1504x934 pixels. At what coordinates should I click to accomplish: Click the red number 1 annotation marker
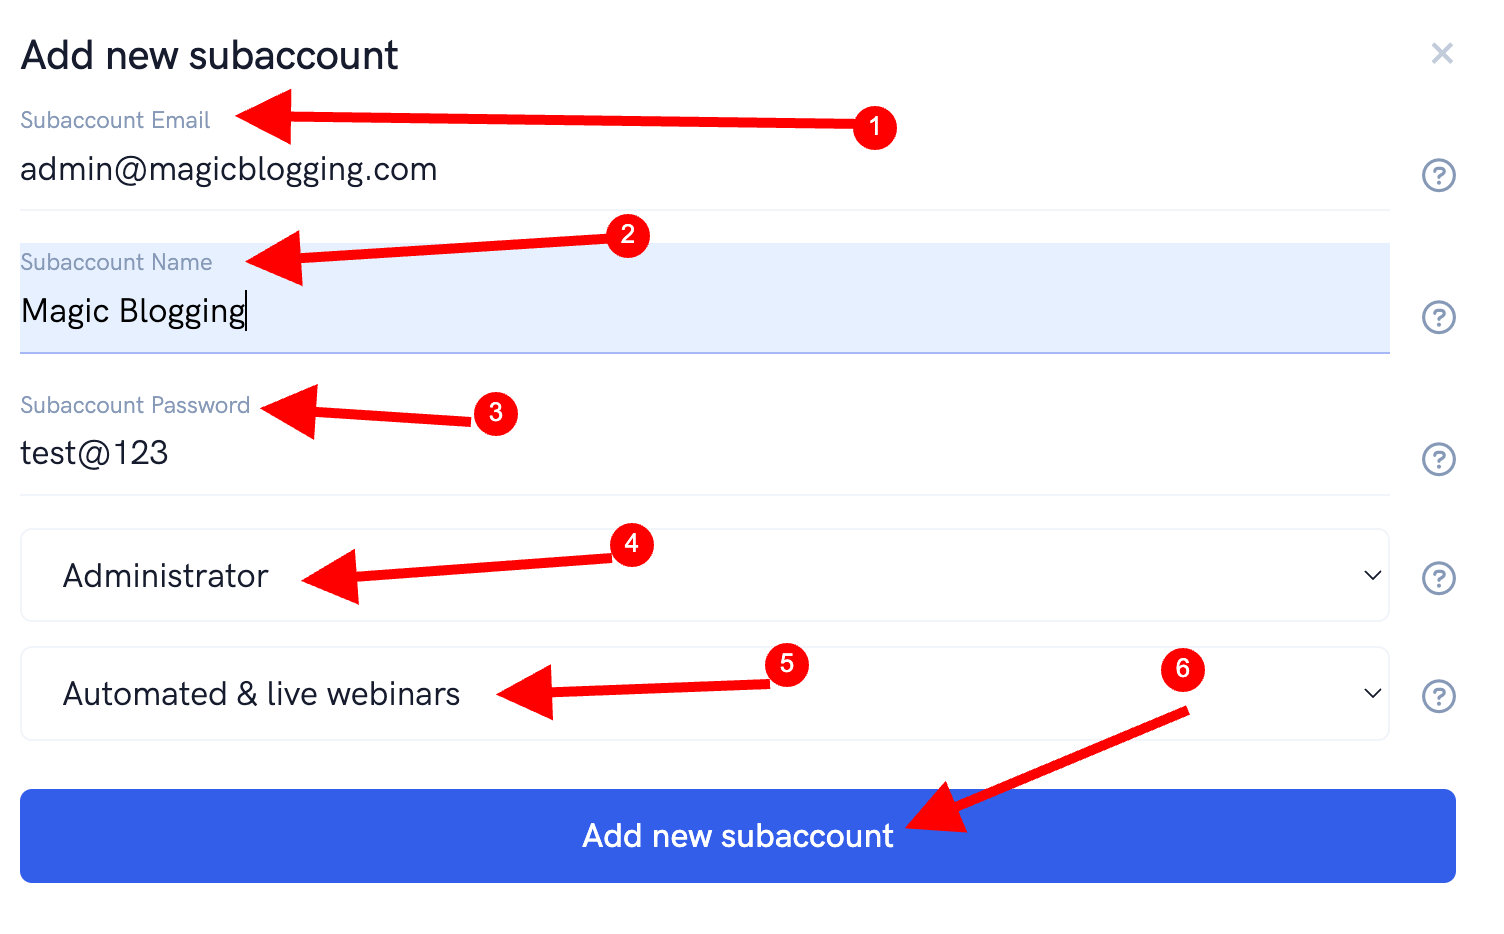coord(875,127)
